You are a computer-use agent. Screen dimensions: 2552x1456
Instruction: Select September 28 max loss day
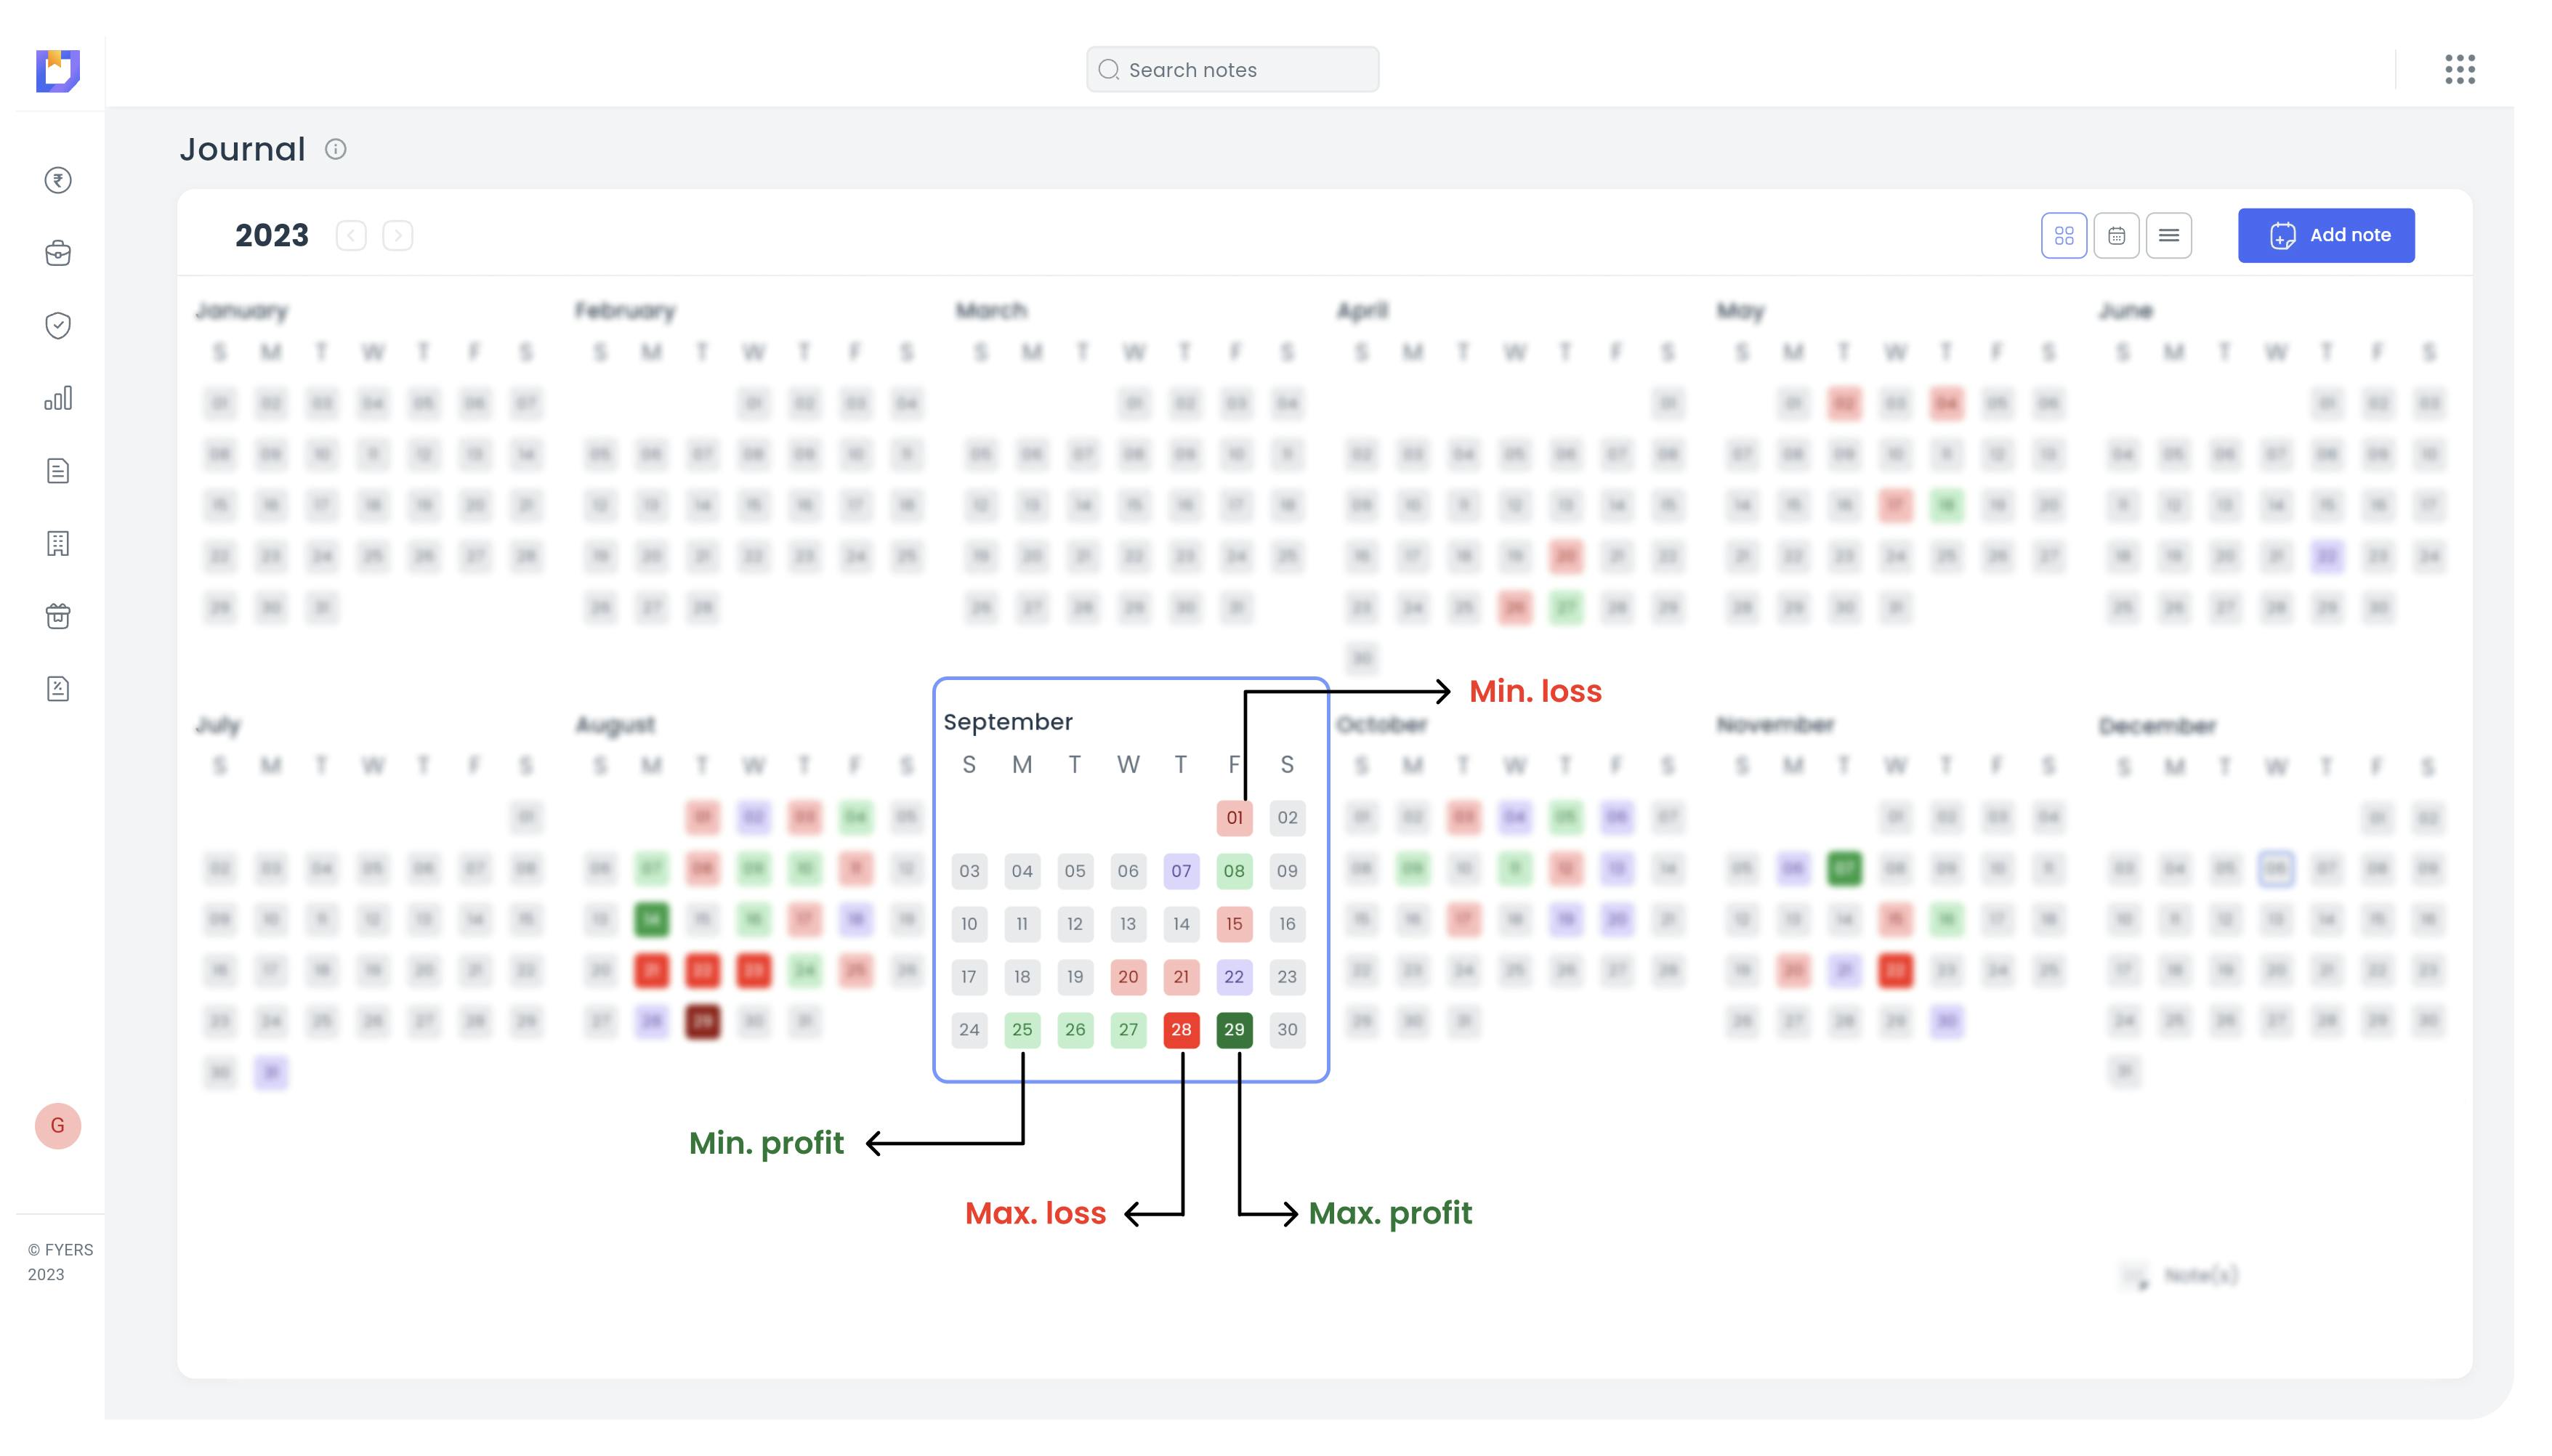(1181, 1030)
